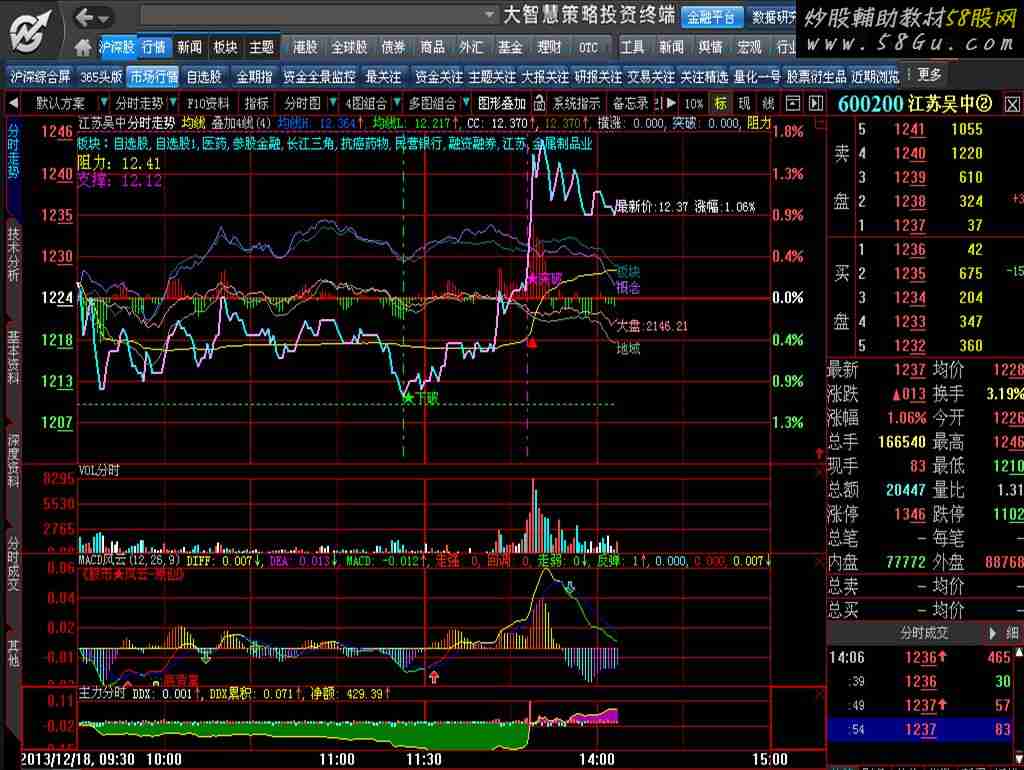The image size is (1024, 770).
Task: Toggle the 标 marker button
Action: click(720, 103)
